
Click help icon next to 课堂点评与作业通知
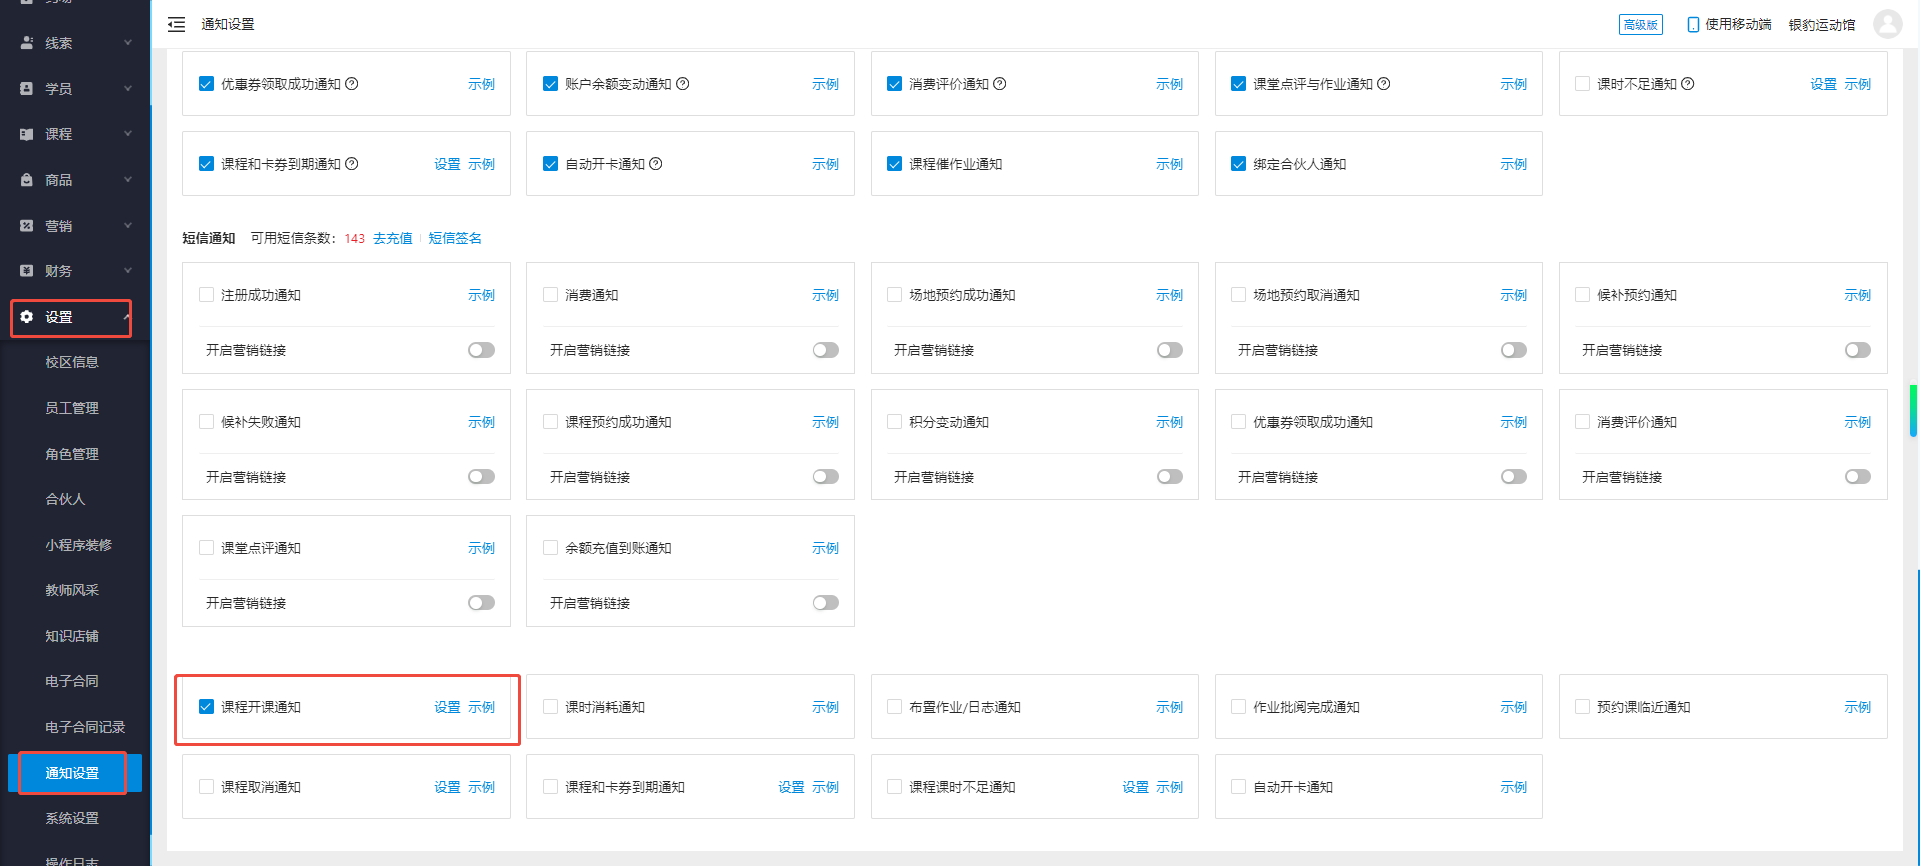tap(1384, 84)
